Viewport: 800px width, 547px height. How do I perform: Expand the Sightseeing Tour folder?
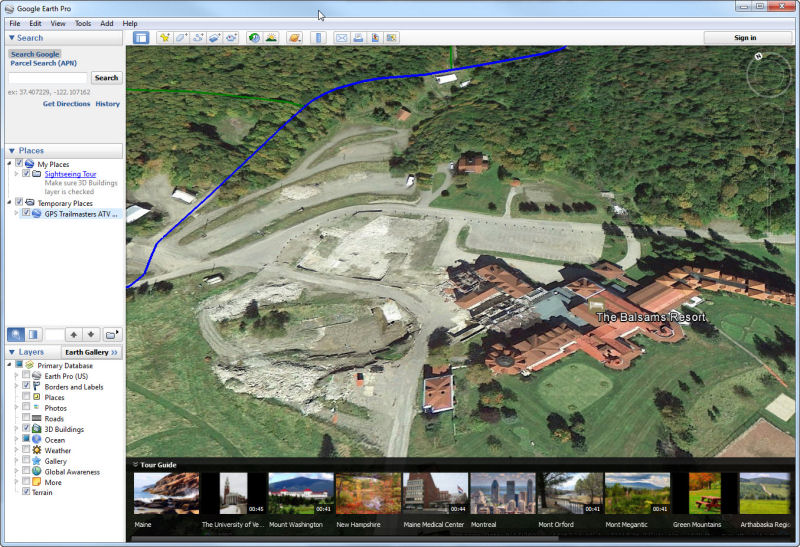coord(16,174)
